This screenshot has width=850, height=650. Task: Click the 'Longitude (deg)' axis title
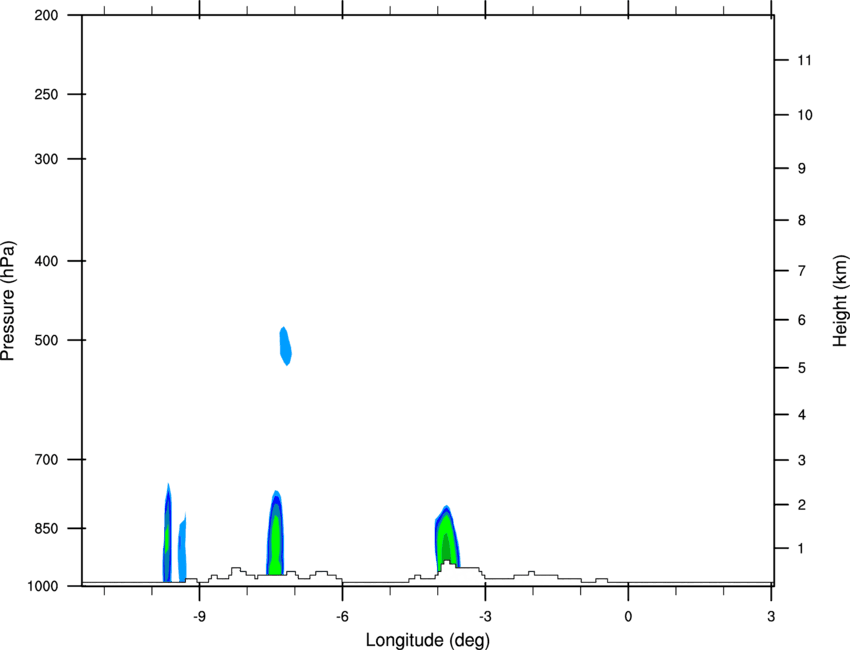[x=428, y=640]
